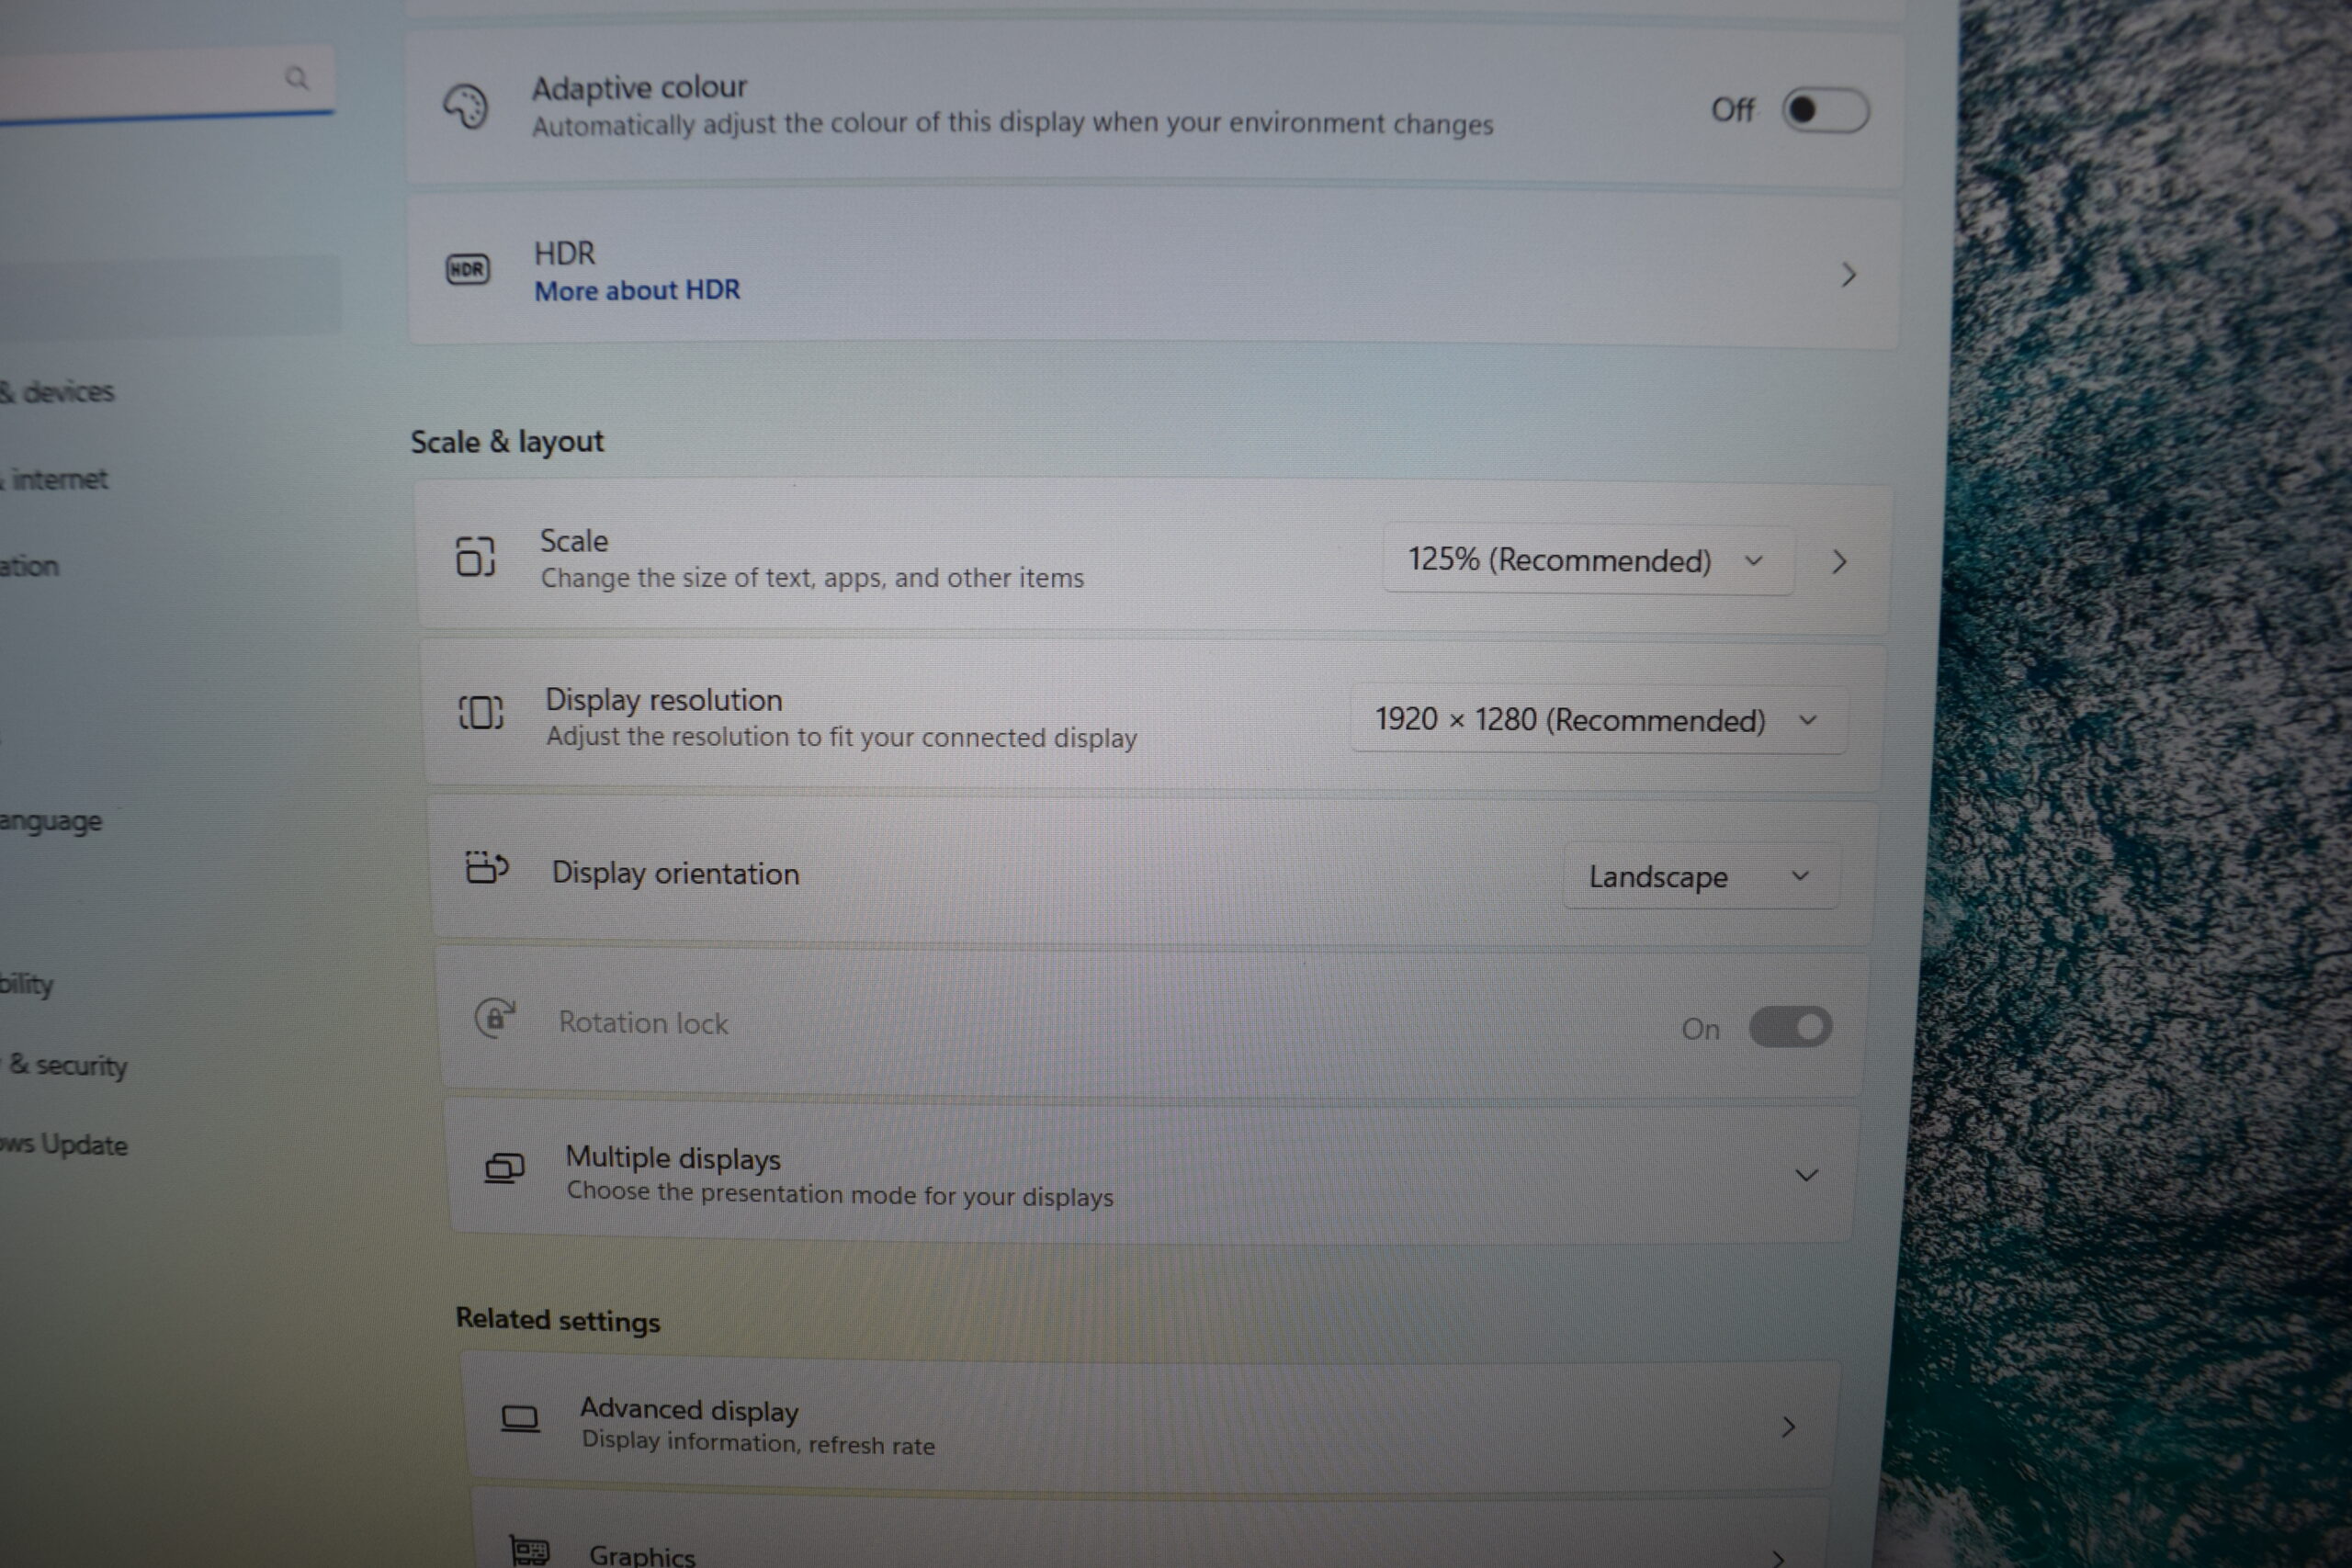The image size is (2352, 1568).
Task: Turn on the Adaptive colour toggle
Action: point(1825,110)
